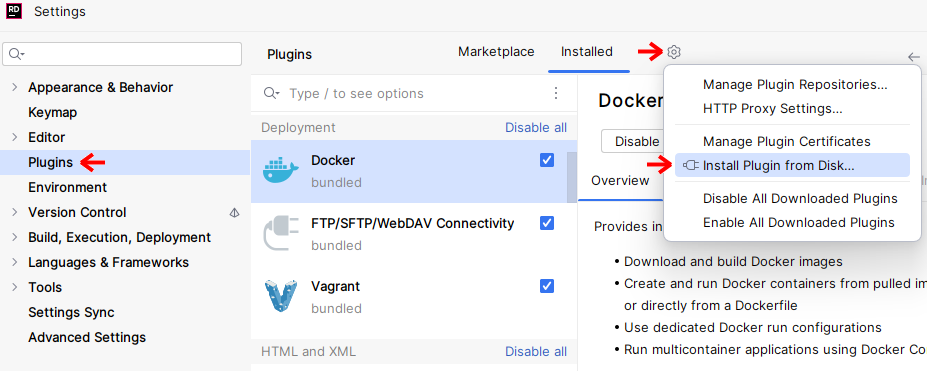
Task: Click Disable all for Deployment plugins
Action: (x=536, y=128)
